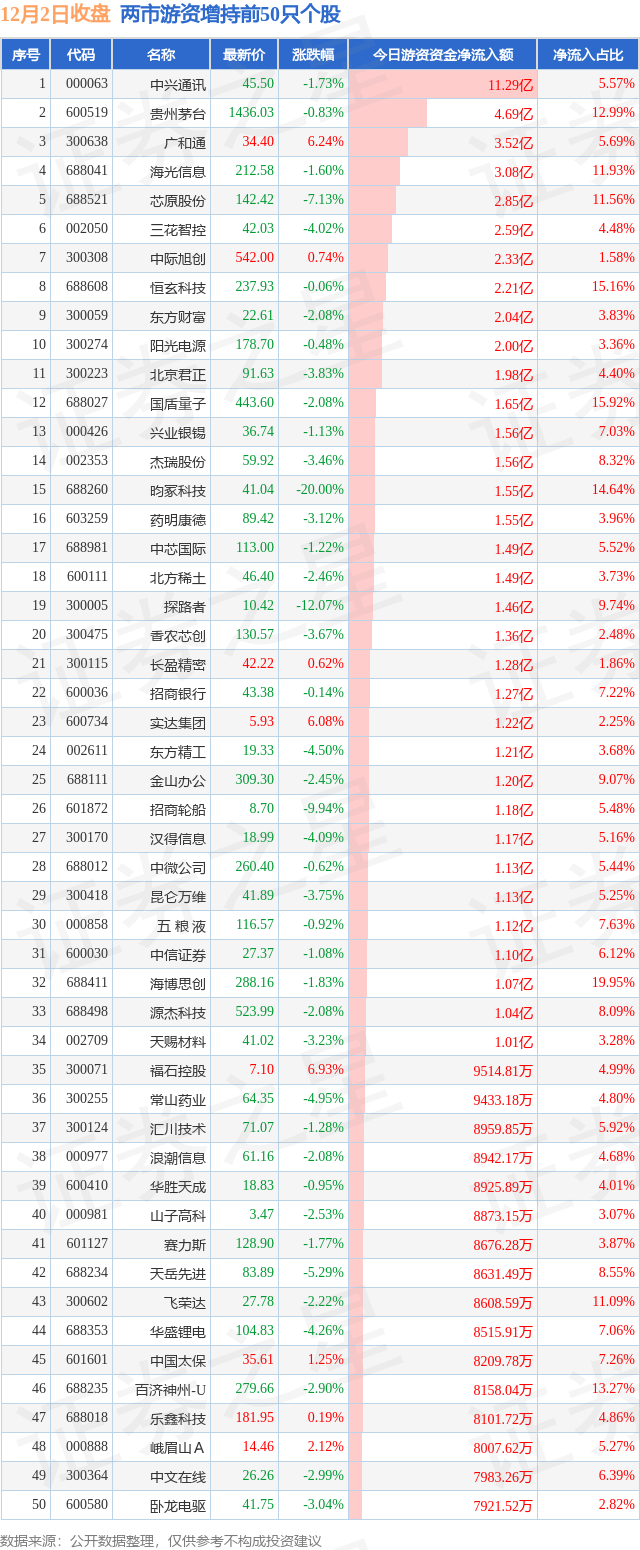
Task: Click stock code 600519
Action: pyautogui.click(x=87, y=113)
